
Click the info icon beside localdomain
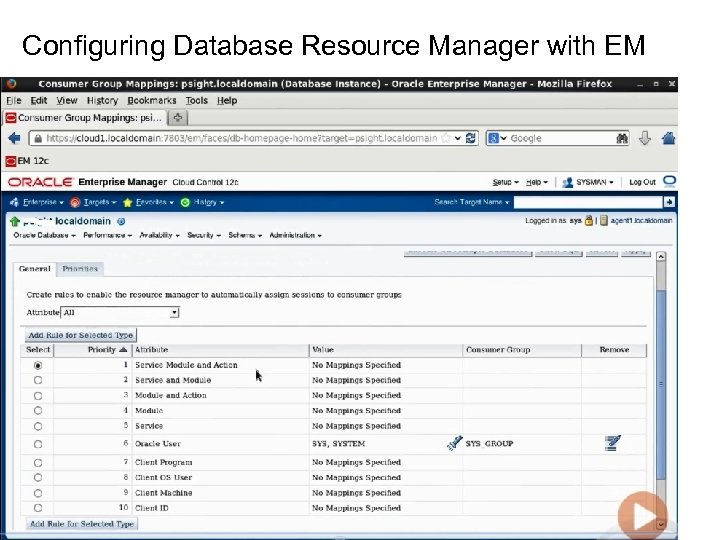(x=121, y=221)
